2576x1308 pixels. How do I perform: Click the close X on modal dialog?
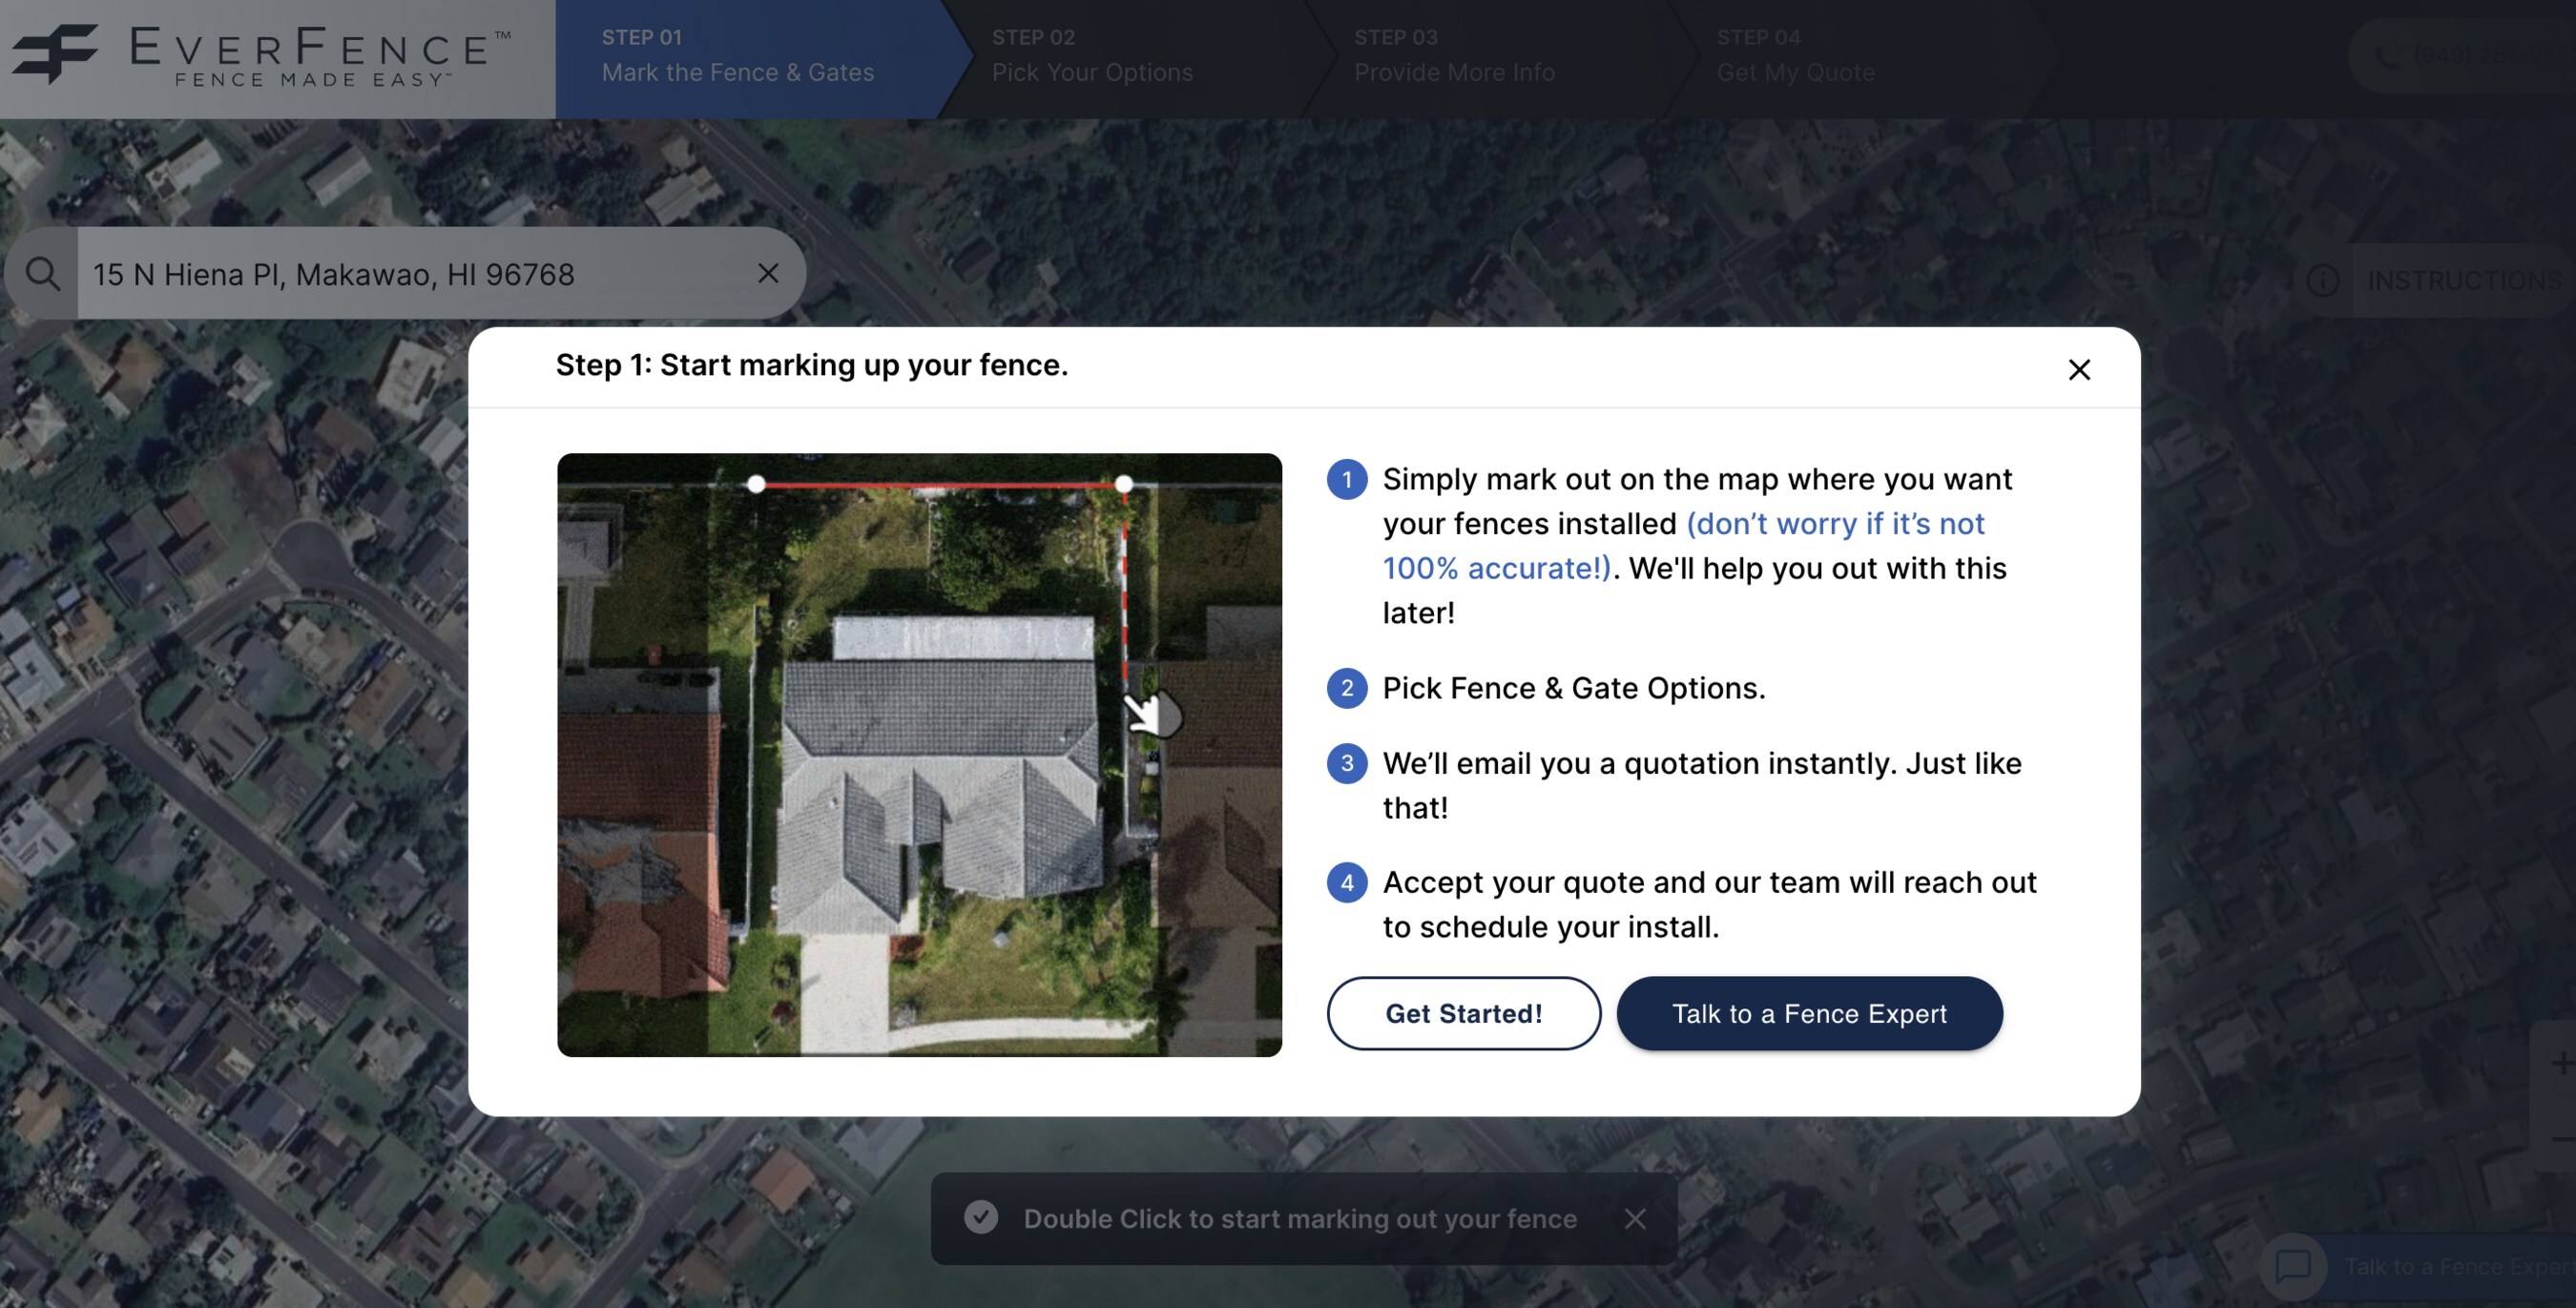(2081, 368)
